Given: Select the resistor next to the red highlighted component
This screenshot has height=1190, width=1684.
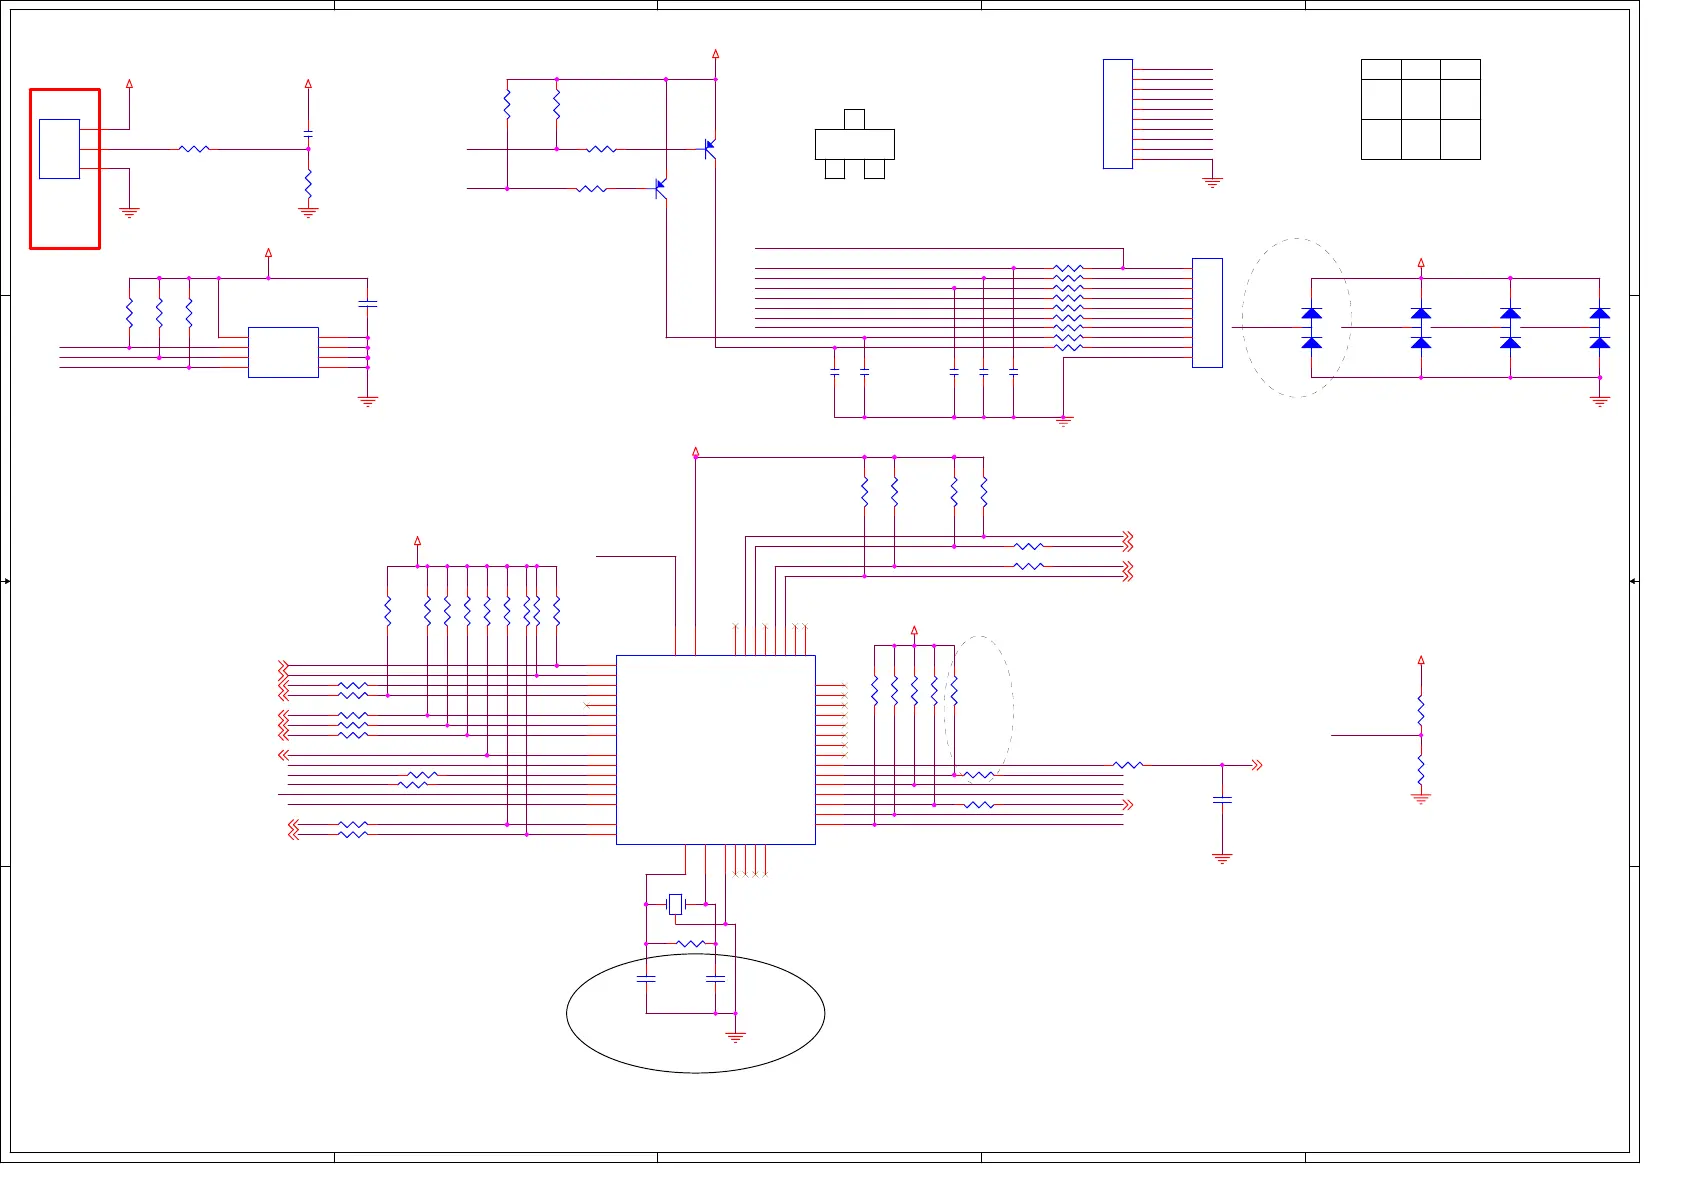Looking at the screenshot, I should point(194,149).
